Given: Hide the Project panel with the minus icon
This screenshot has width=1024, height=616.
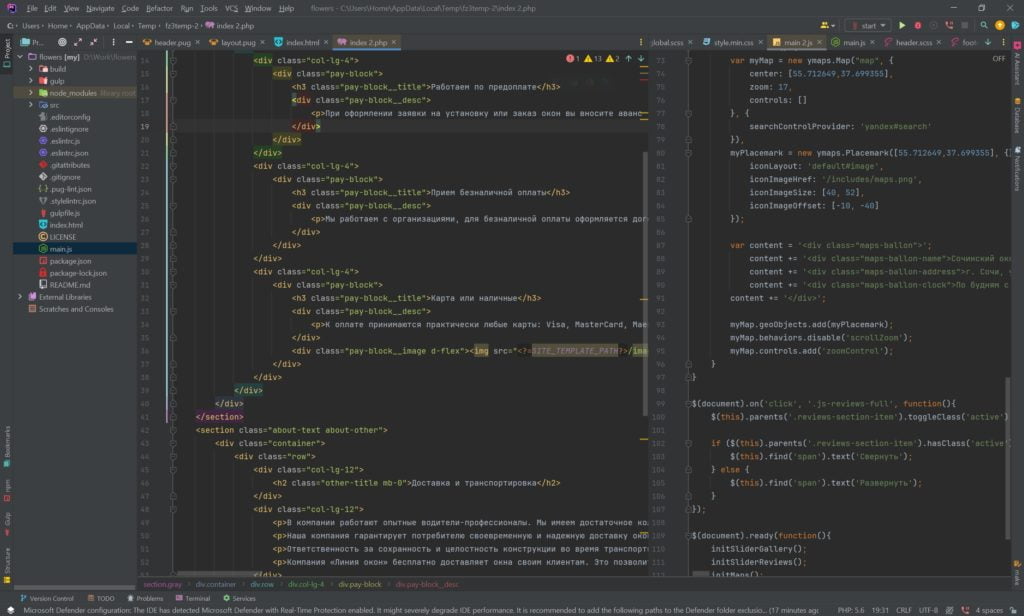Looking at the screenshot, I should 127,43.
